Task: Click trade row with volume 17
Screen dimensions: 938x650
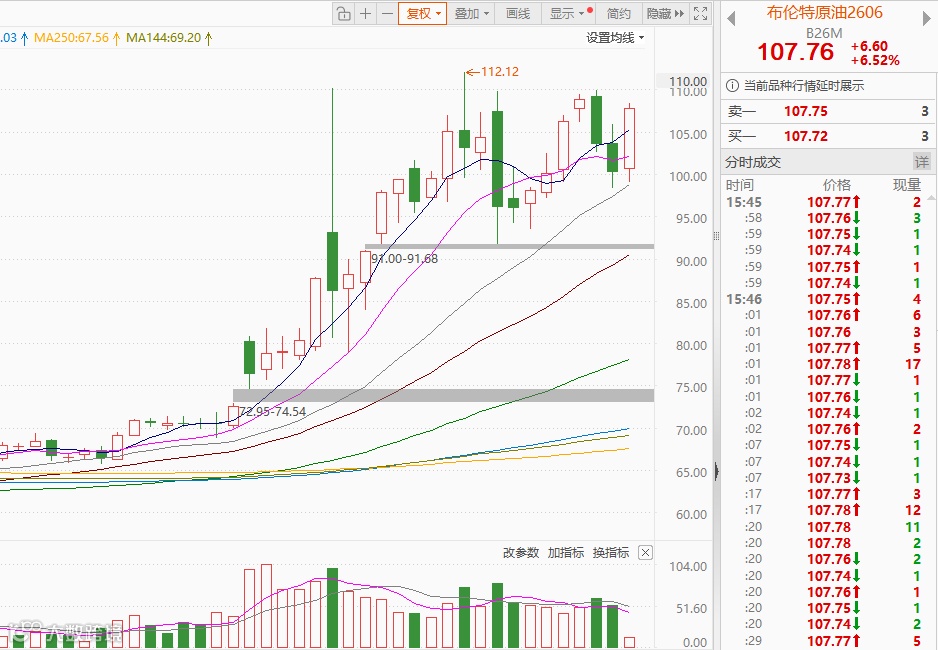Action: [x=824, y=364]
